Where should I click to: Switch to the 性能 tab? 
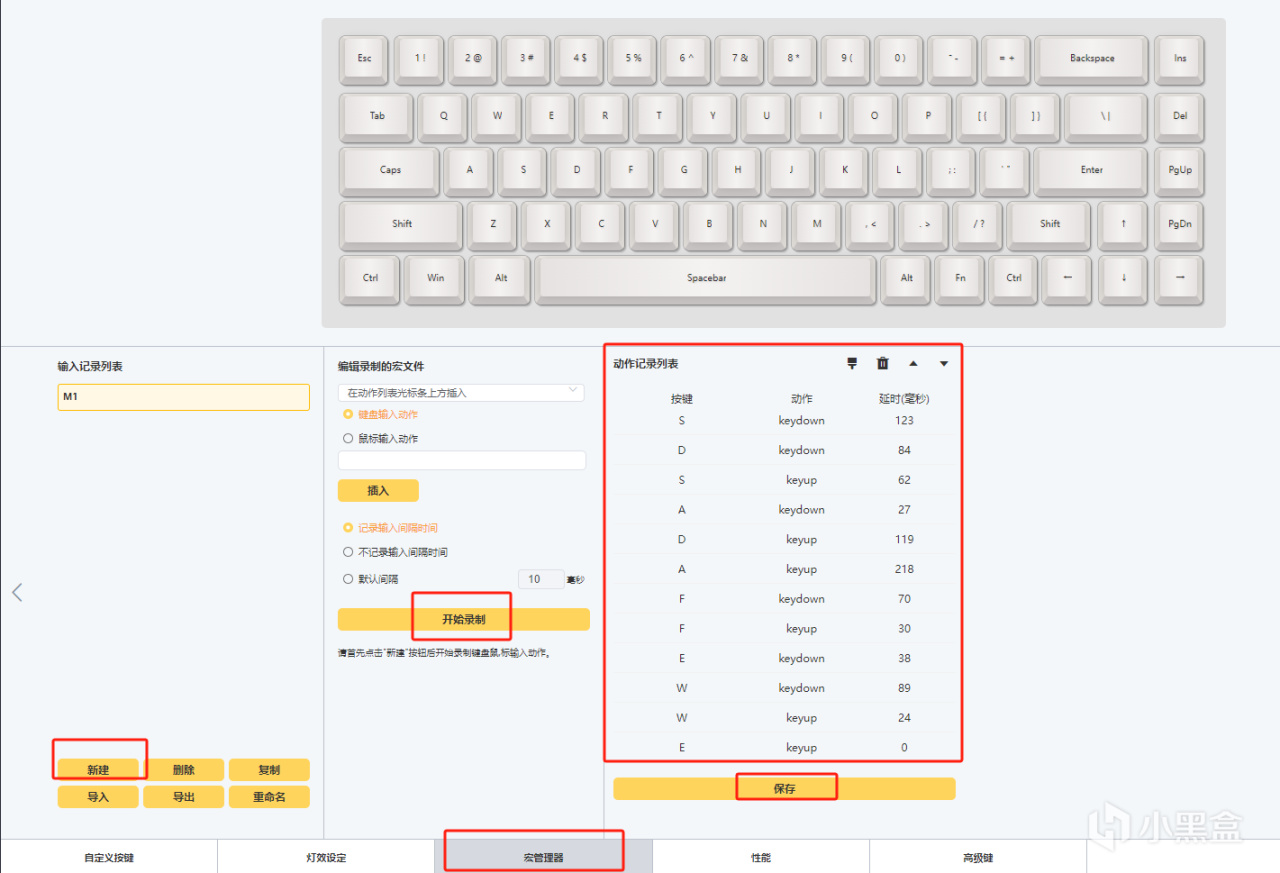(x=761, y=857)
